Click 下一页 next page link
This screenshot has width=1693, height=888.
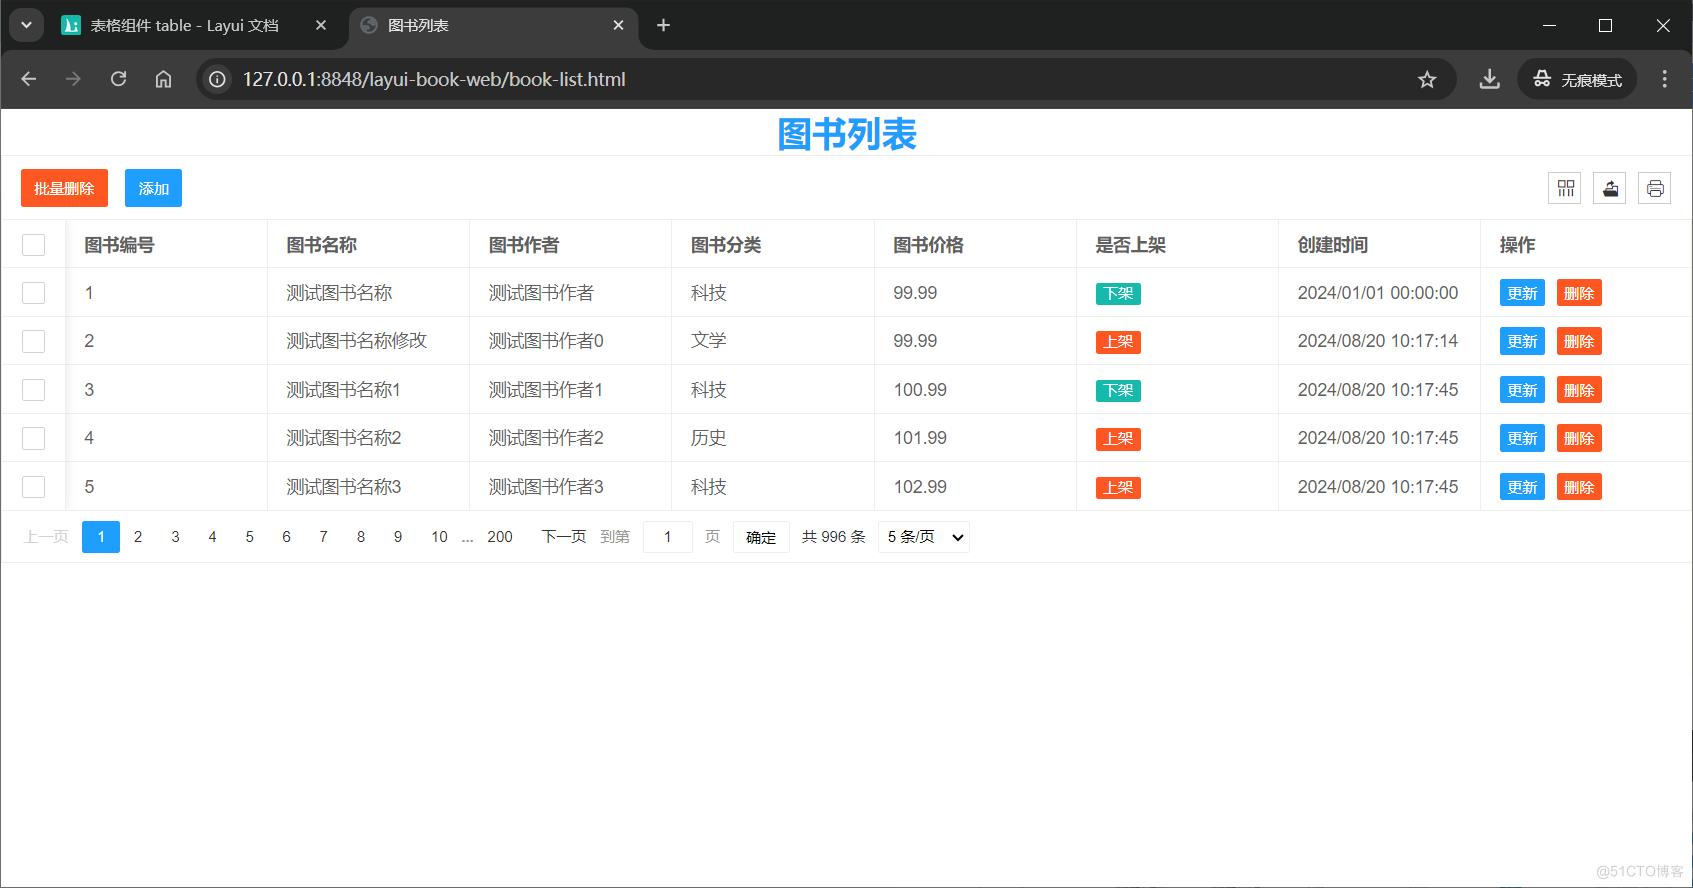tap(564, 537)
